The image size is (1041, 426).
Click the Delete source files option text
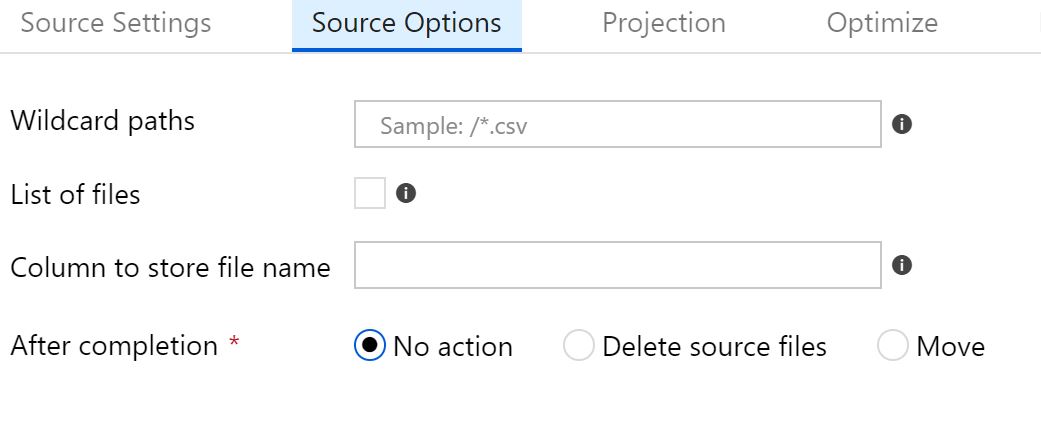click(714, 347)
